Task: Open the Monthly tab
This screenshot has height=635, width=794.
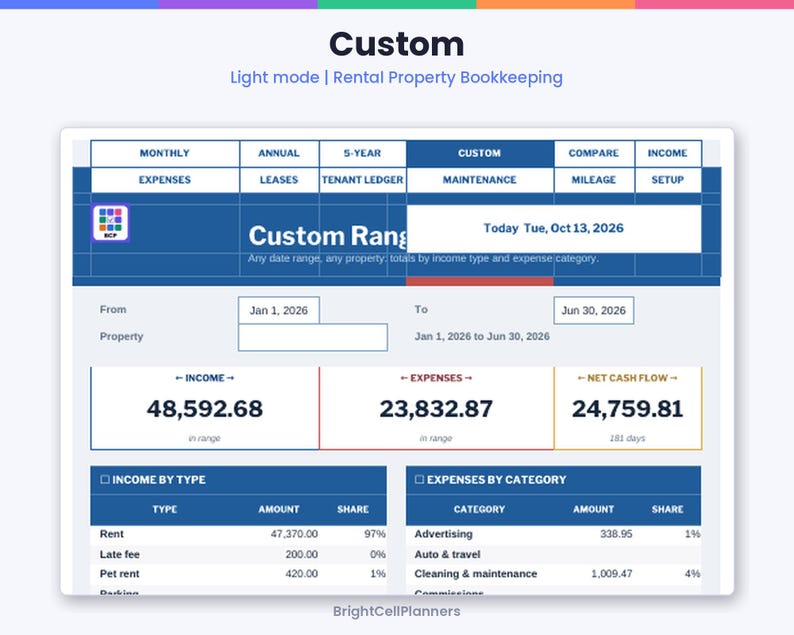Action: [165, 153]
